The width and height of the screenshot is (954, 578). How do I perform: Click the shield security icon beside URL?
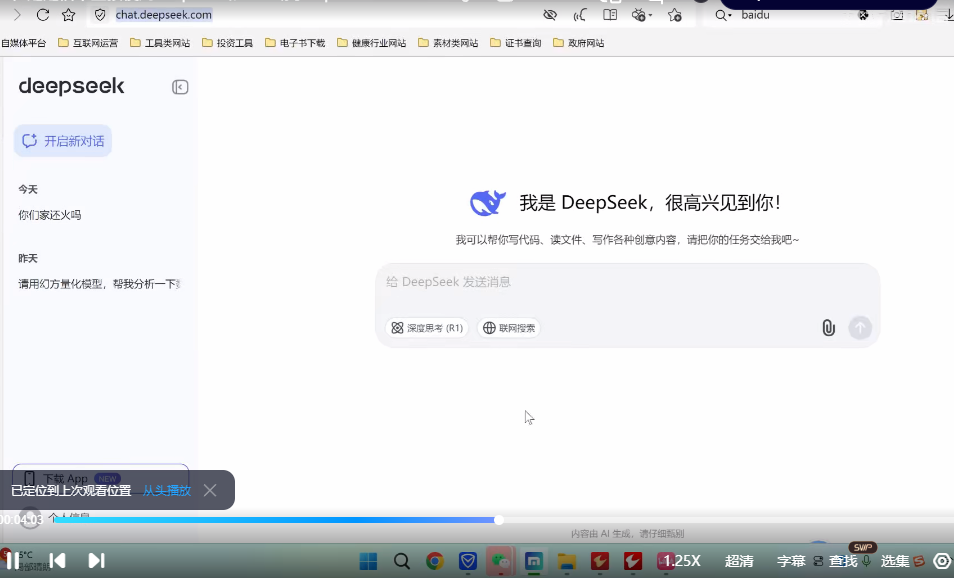(100, 15)
